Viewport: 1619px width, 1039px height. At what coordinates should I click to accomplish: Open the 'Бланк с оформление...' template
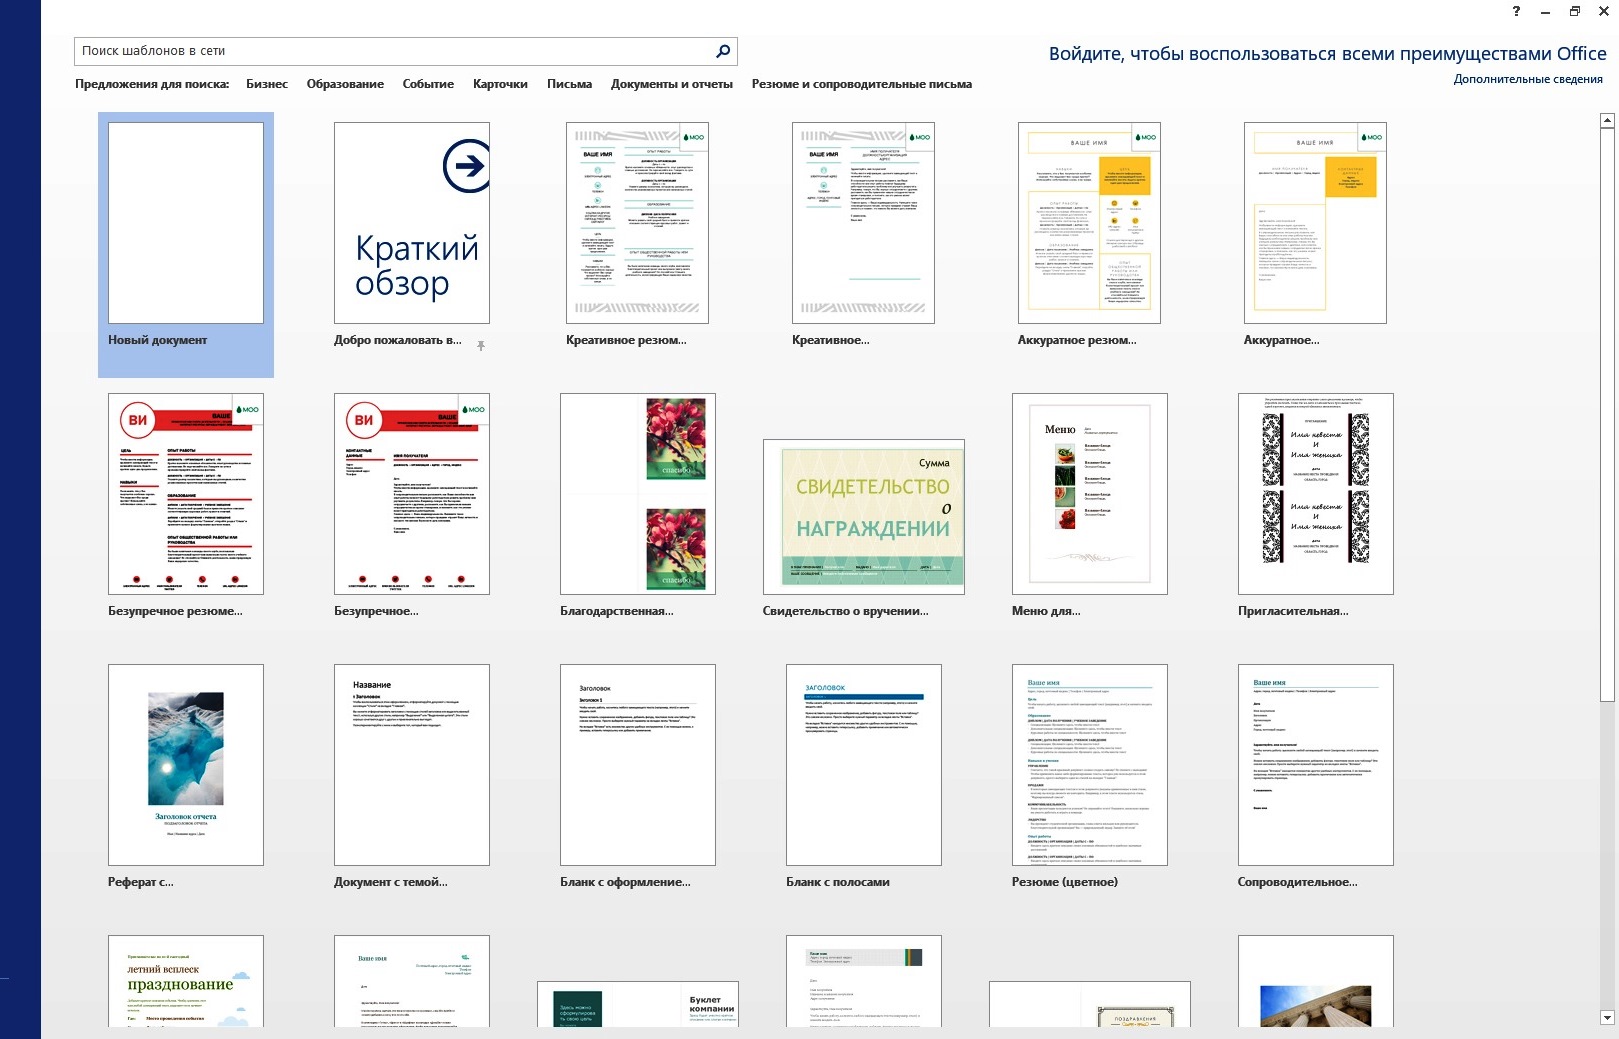638,765
